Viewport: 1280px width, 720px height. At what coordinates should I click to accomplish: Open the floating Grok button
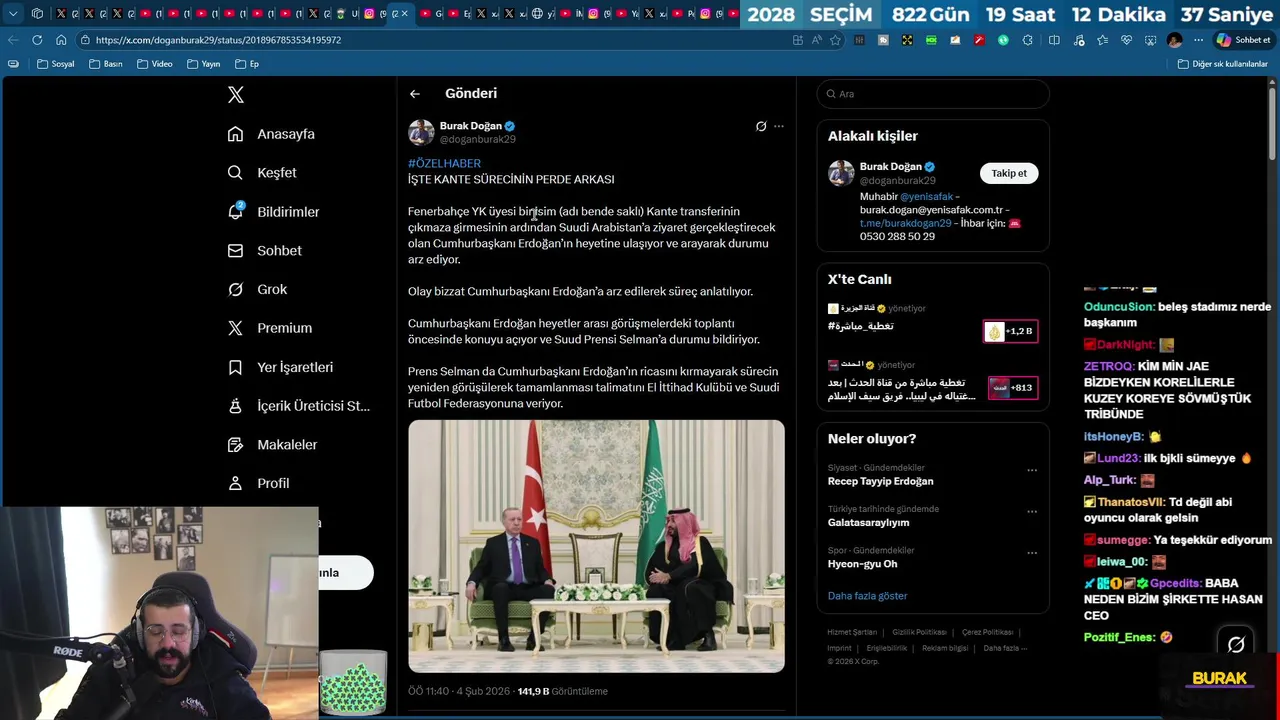(1236, 645)
